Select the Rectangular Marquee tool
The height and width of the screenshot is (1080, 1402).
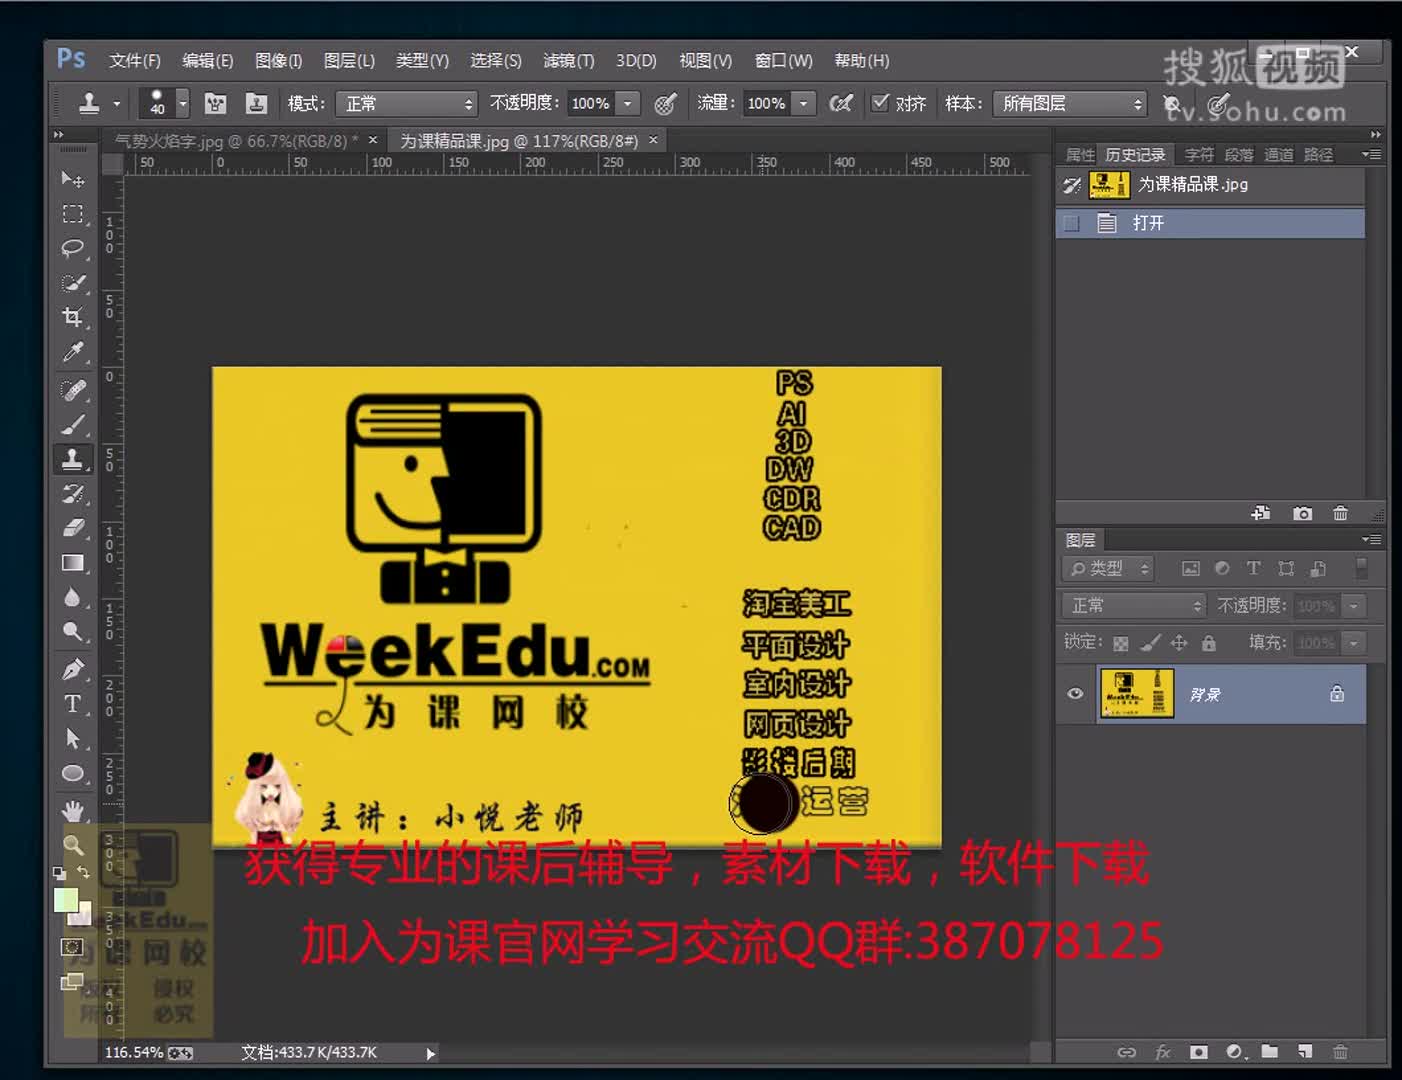[72, 213]
